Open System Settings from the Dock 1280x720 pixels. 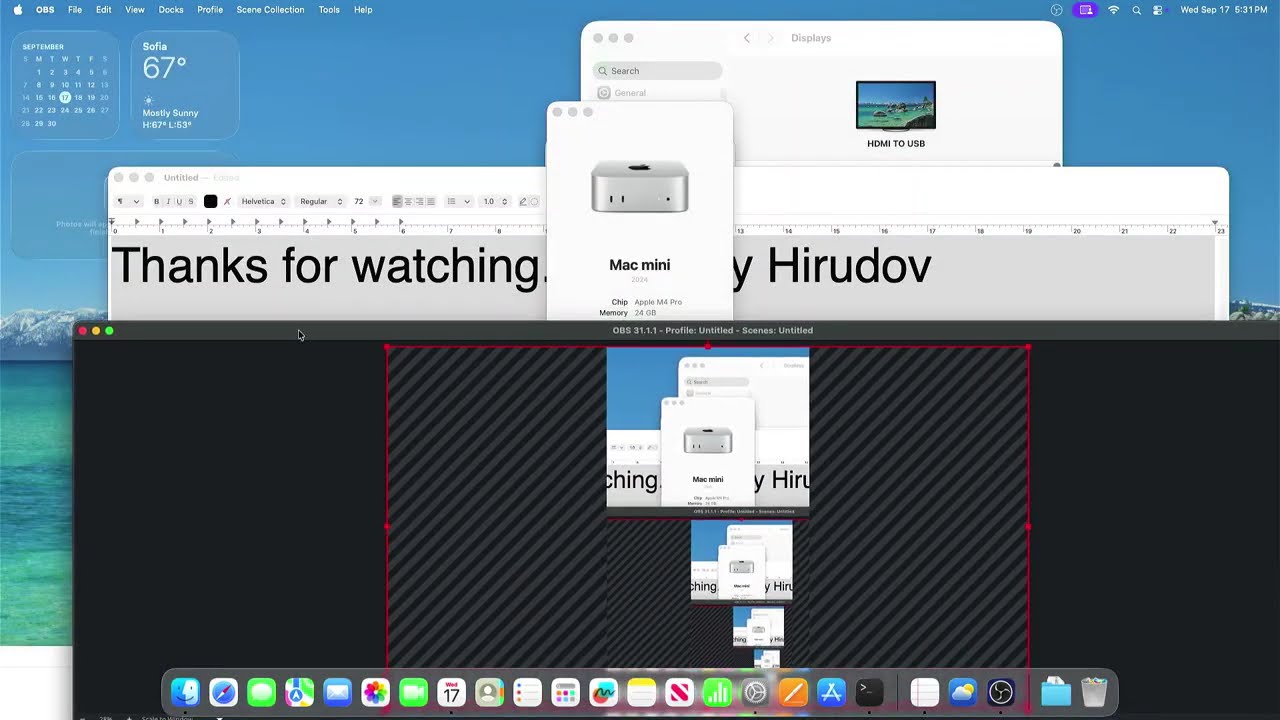(x=755, y=692)
